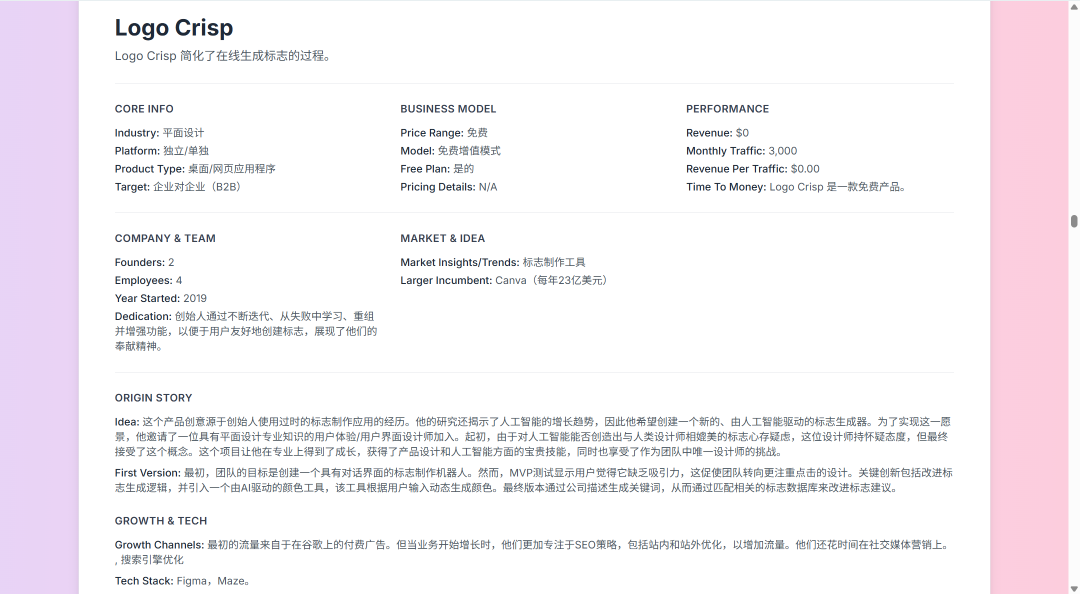1080x594 pixels.
Task: Click the Price Range: 免费 line
Action: 444,133
